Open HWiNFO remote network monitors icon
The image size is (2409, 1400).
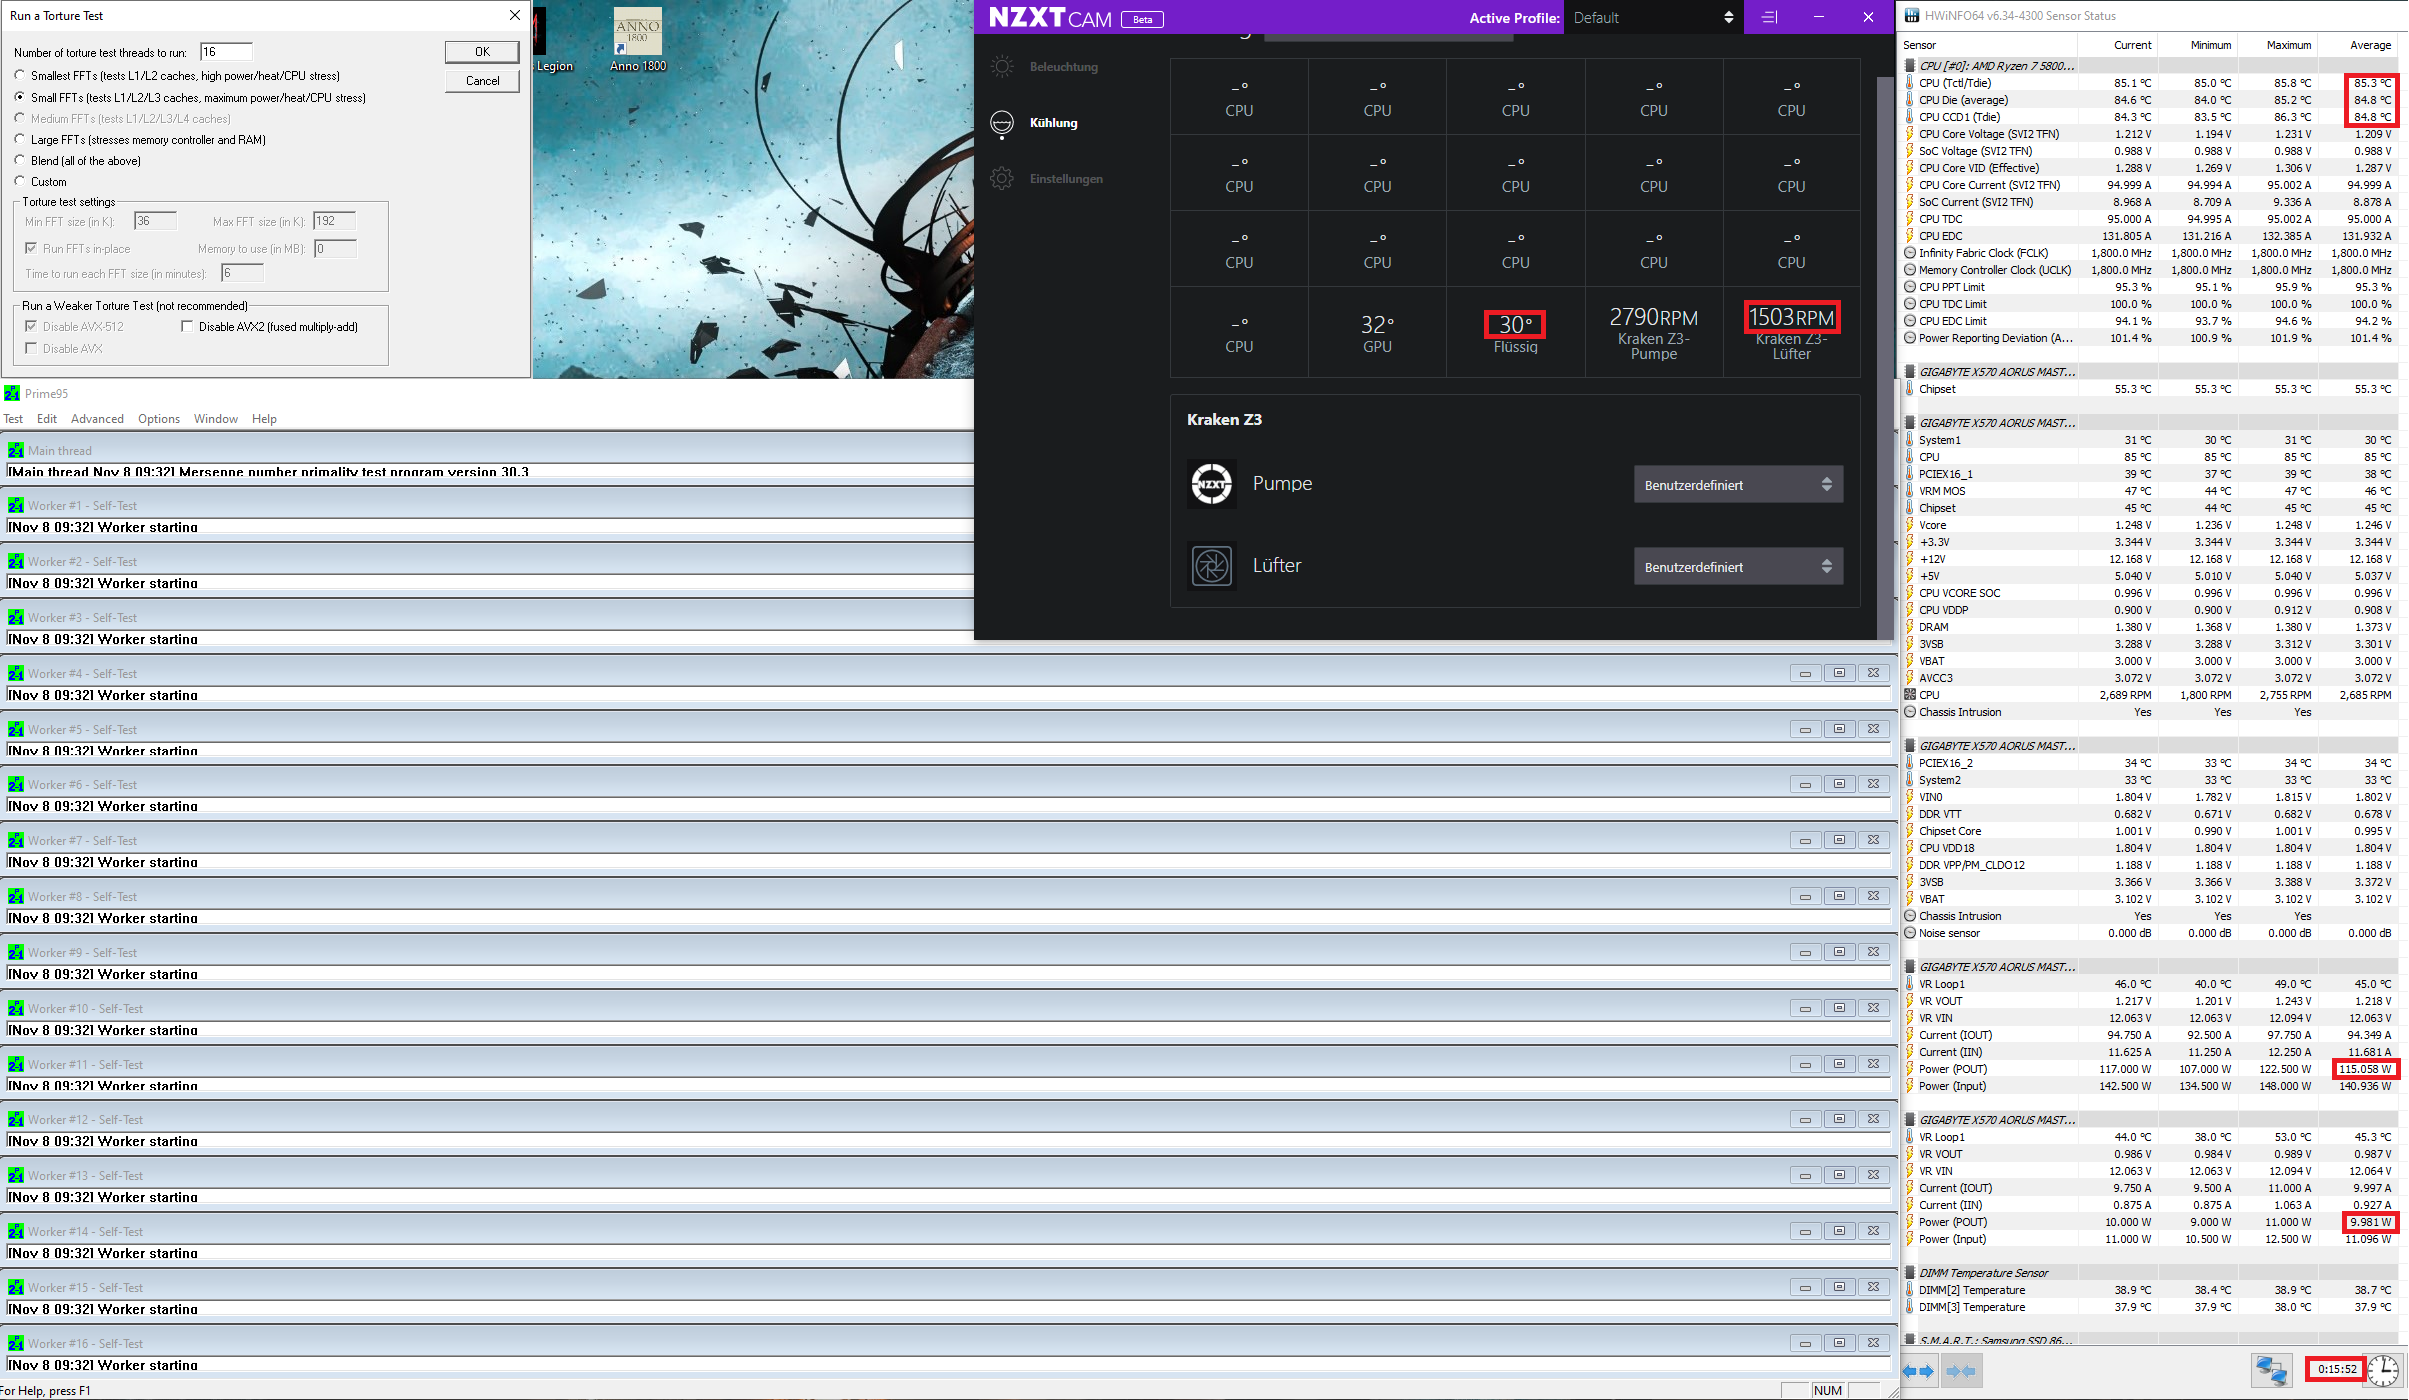(x=2270, y=1370)
